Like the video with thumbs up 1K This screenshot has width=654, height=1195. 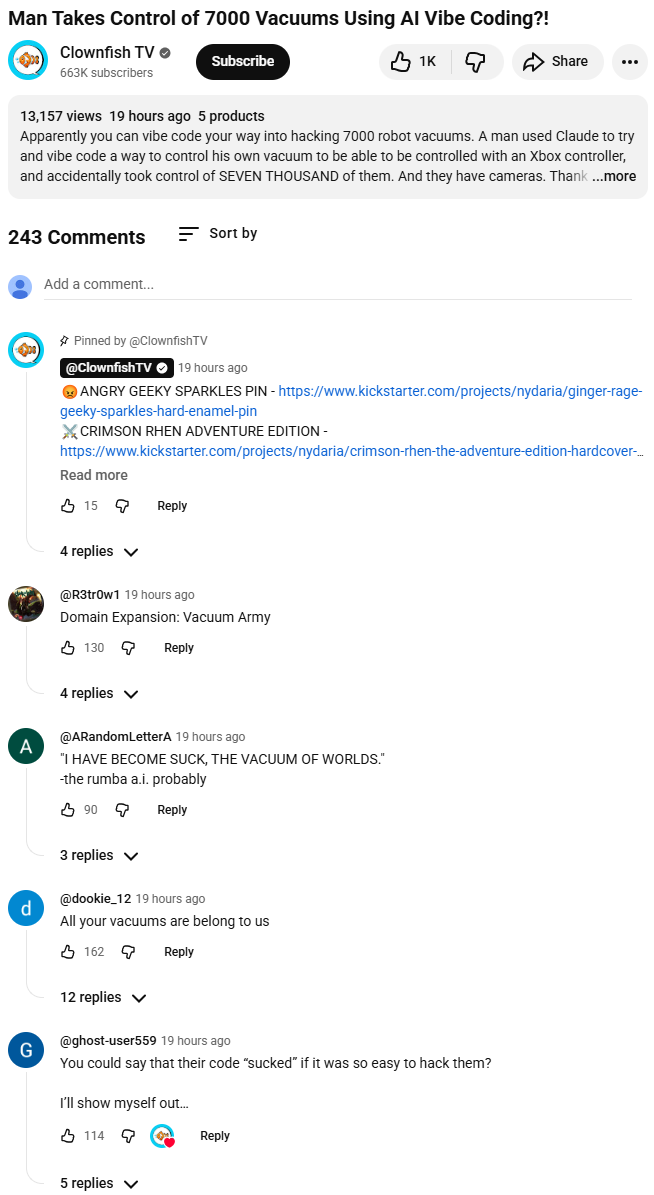click(x=415, y=62)
